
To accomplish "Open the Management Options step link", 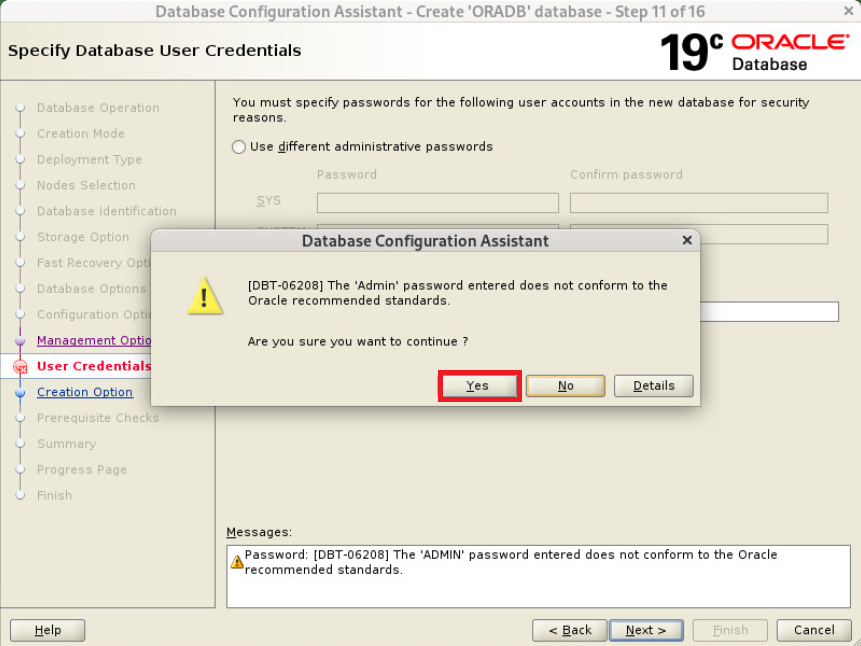I will click(x=93, y=341).
